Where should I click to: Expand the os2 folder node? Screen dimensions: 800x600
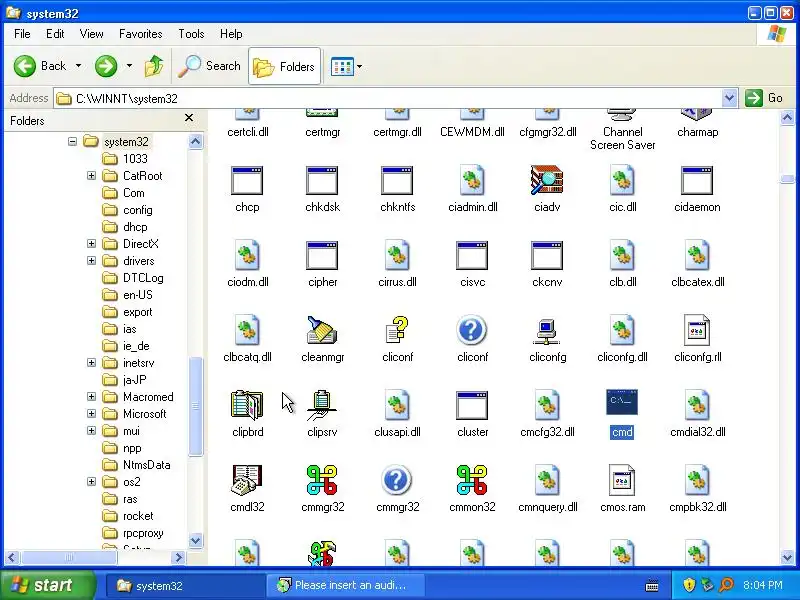point(91,482)
